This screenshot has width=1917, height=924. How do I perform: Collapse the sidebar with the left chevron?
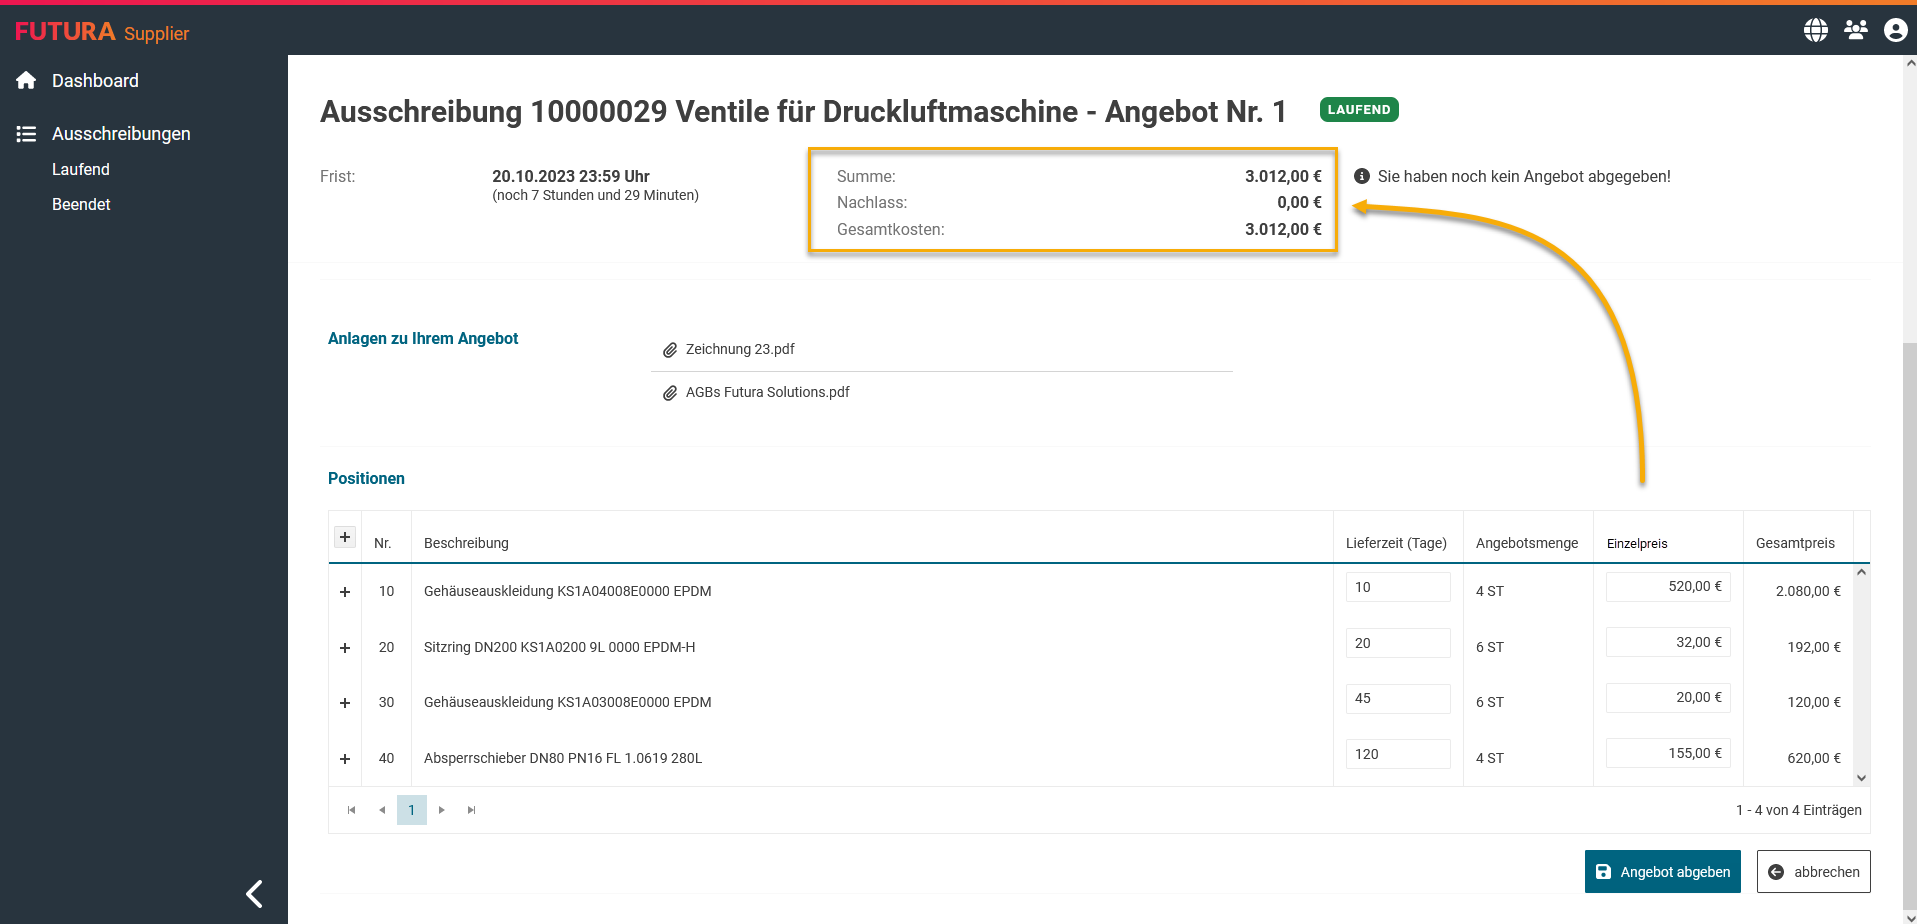[255, 893]
